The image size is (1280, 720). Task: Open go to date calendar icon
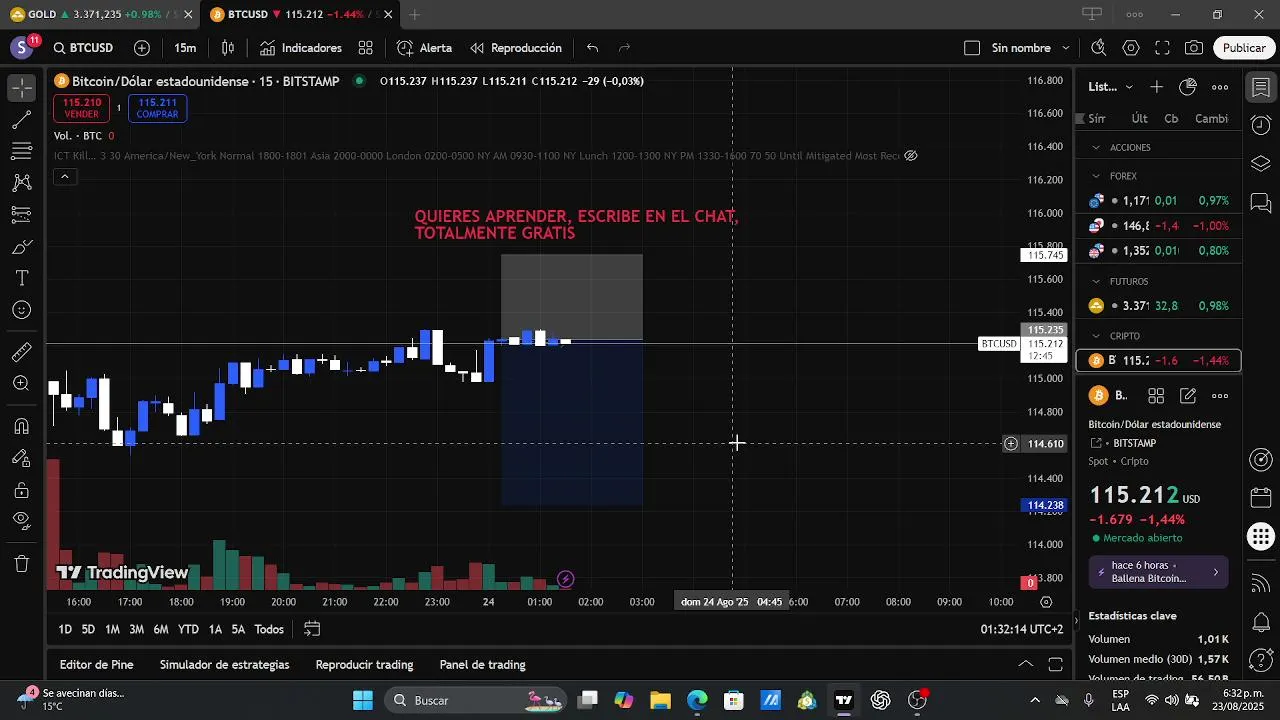pyautogui.click(x=312, y=629)
